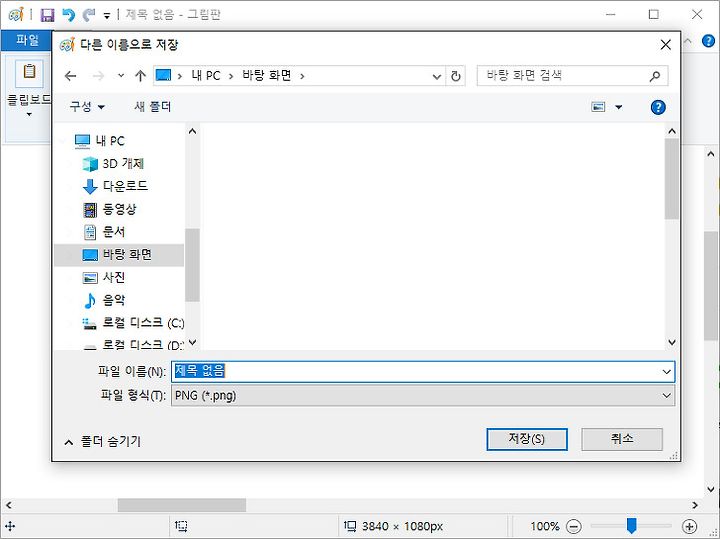Viewport: 720px width, 539px height.
Task: Click the Paint app icon in title bar
Action: coord(16,15)
